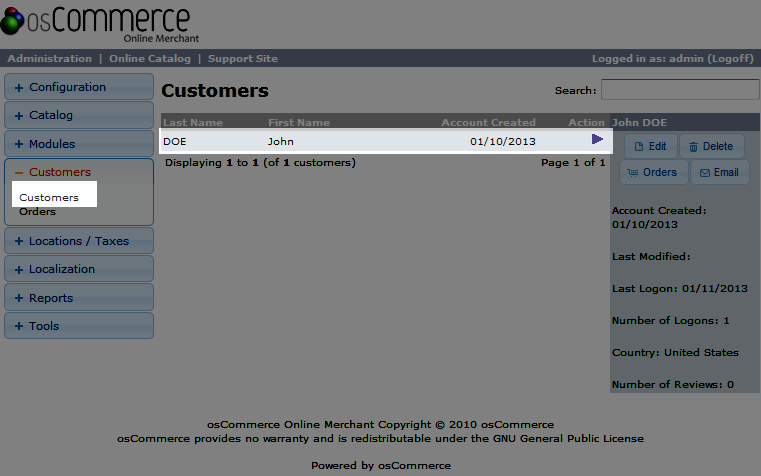Image resolution: width=761 pixels, height=476 pixels.
Task: Open Orders under the Customers menu
Action: 38,212
